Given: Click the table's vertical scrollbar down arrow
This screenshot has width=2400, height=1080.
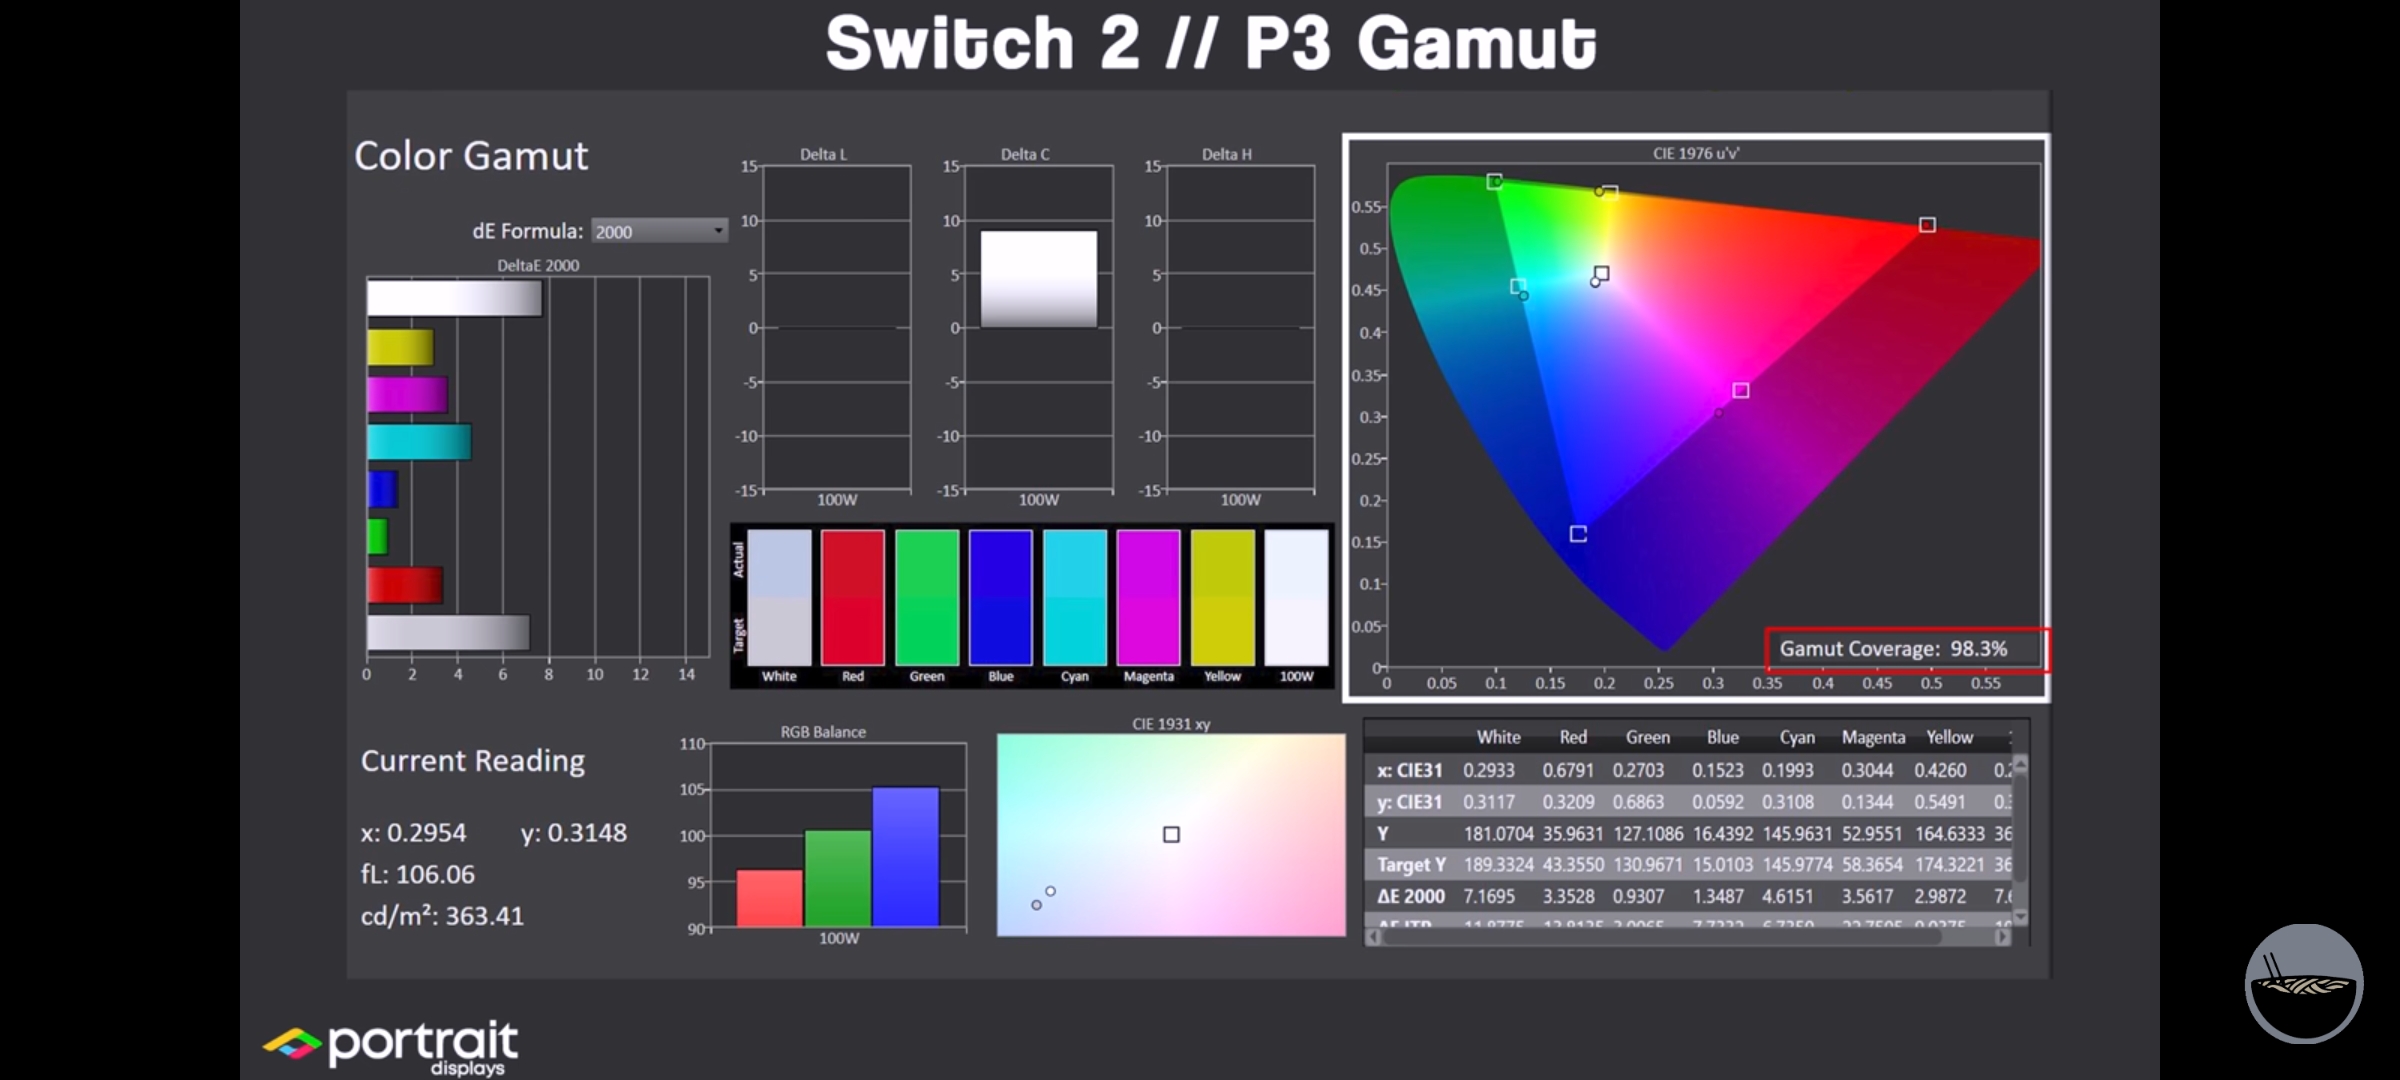Looking at the screenshot, I should 2020,916.
